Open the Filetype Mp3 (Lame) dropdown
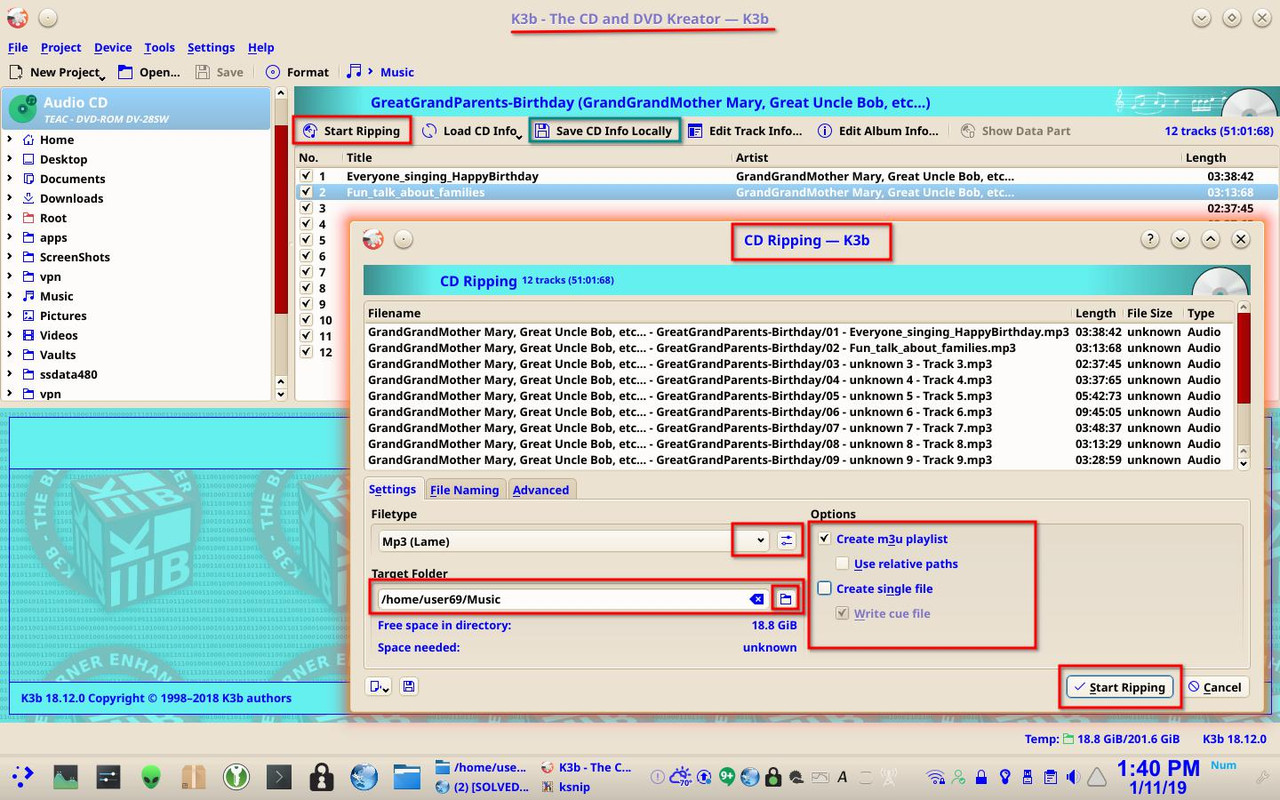 tap(574, 541)
